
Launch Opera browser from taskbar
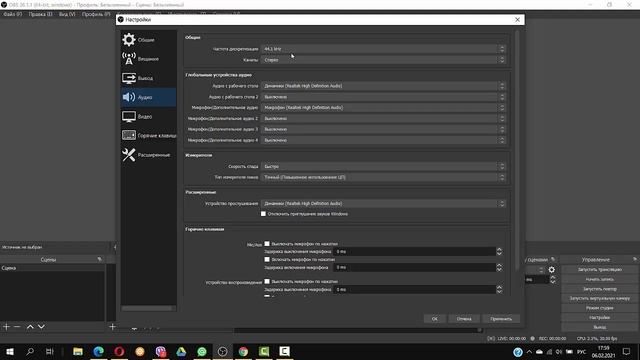(119, 351)
